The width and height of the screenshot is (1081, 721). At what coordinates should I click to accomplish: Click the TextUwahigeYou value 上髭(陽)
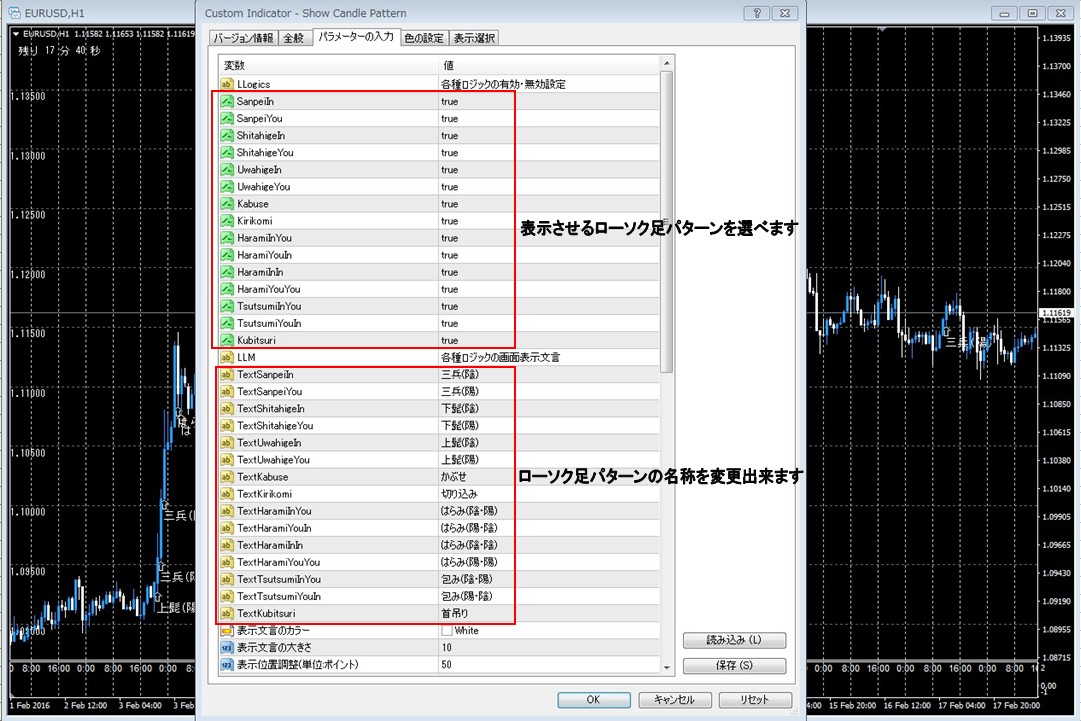[460, 460]
